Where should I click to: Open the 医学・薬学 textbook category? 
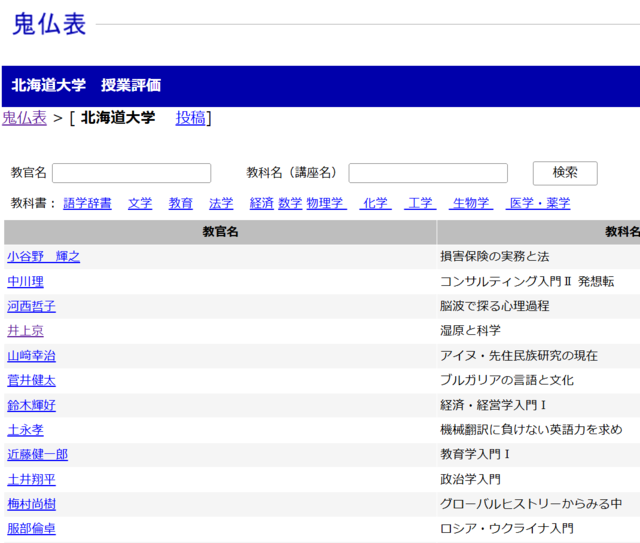(x=539, y=203)
